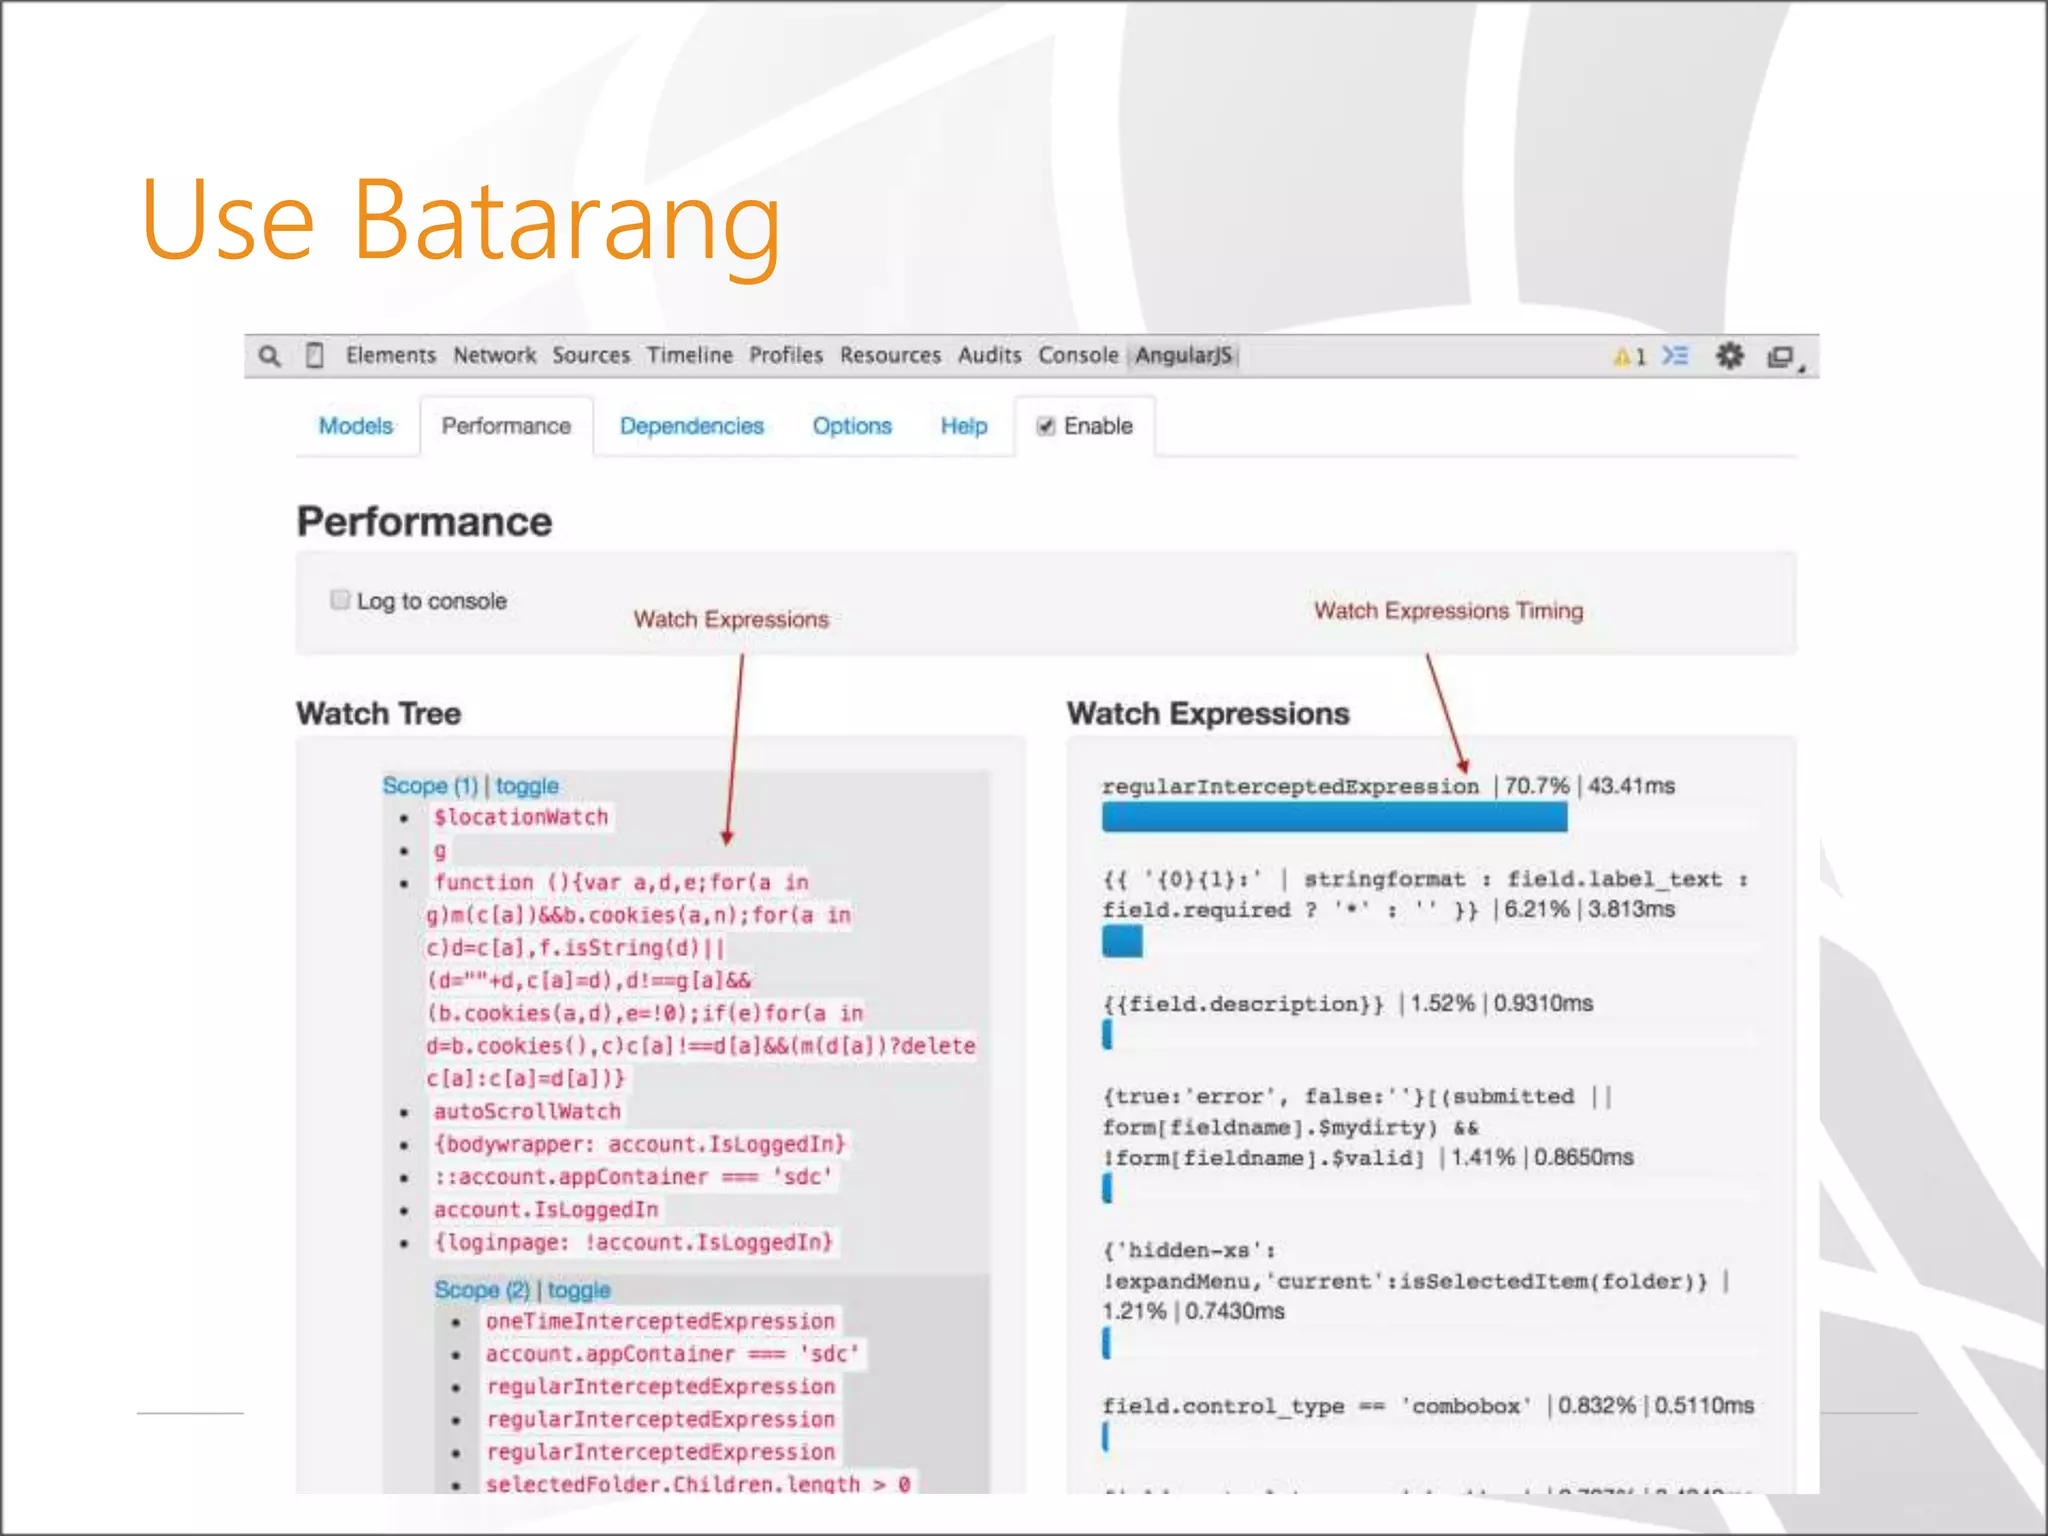Click the DevTools search magnifier icon
The width and height of the screenshot is (2048, 1536).
pyautogui.click(x=269, y=356)
